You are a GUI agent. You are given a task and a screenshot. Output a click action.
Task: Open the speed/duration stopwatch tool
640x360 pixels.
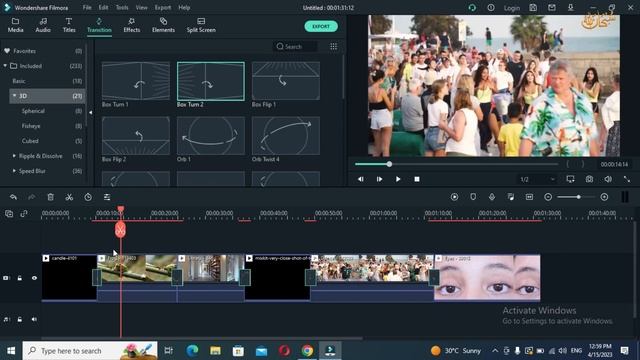[88, 197]
